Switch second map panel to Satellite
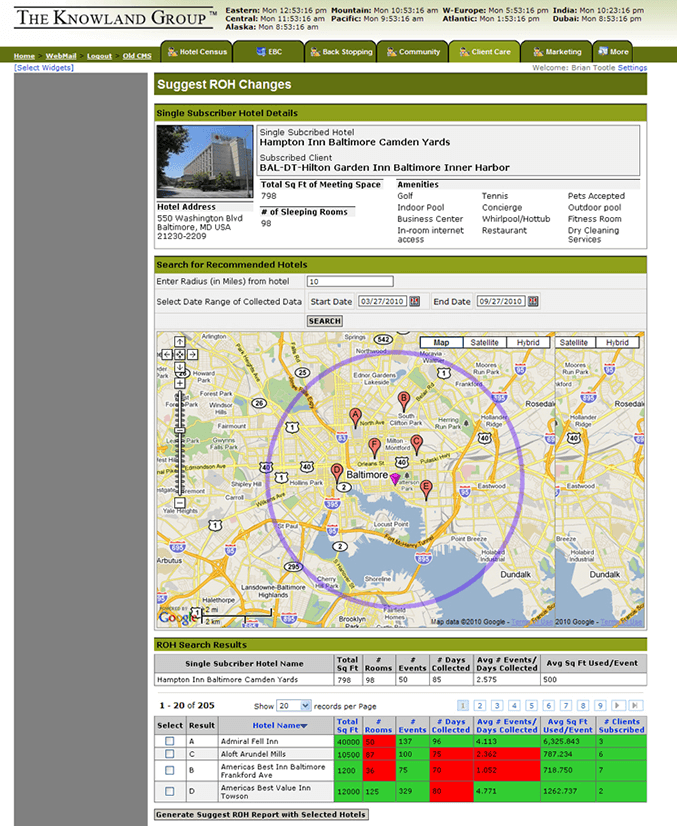 (573, 342)
